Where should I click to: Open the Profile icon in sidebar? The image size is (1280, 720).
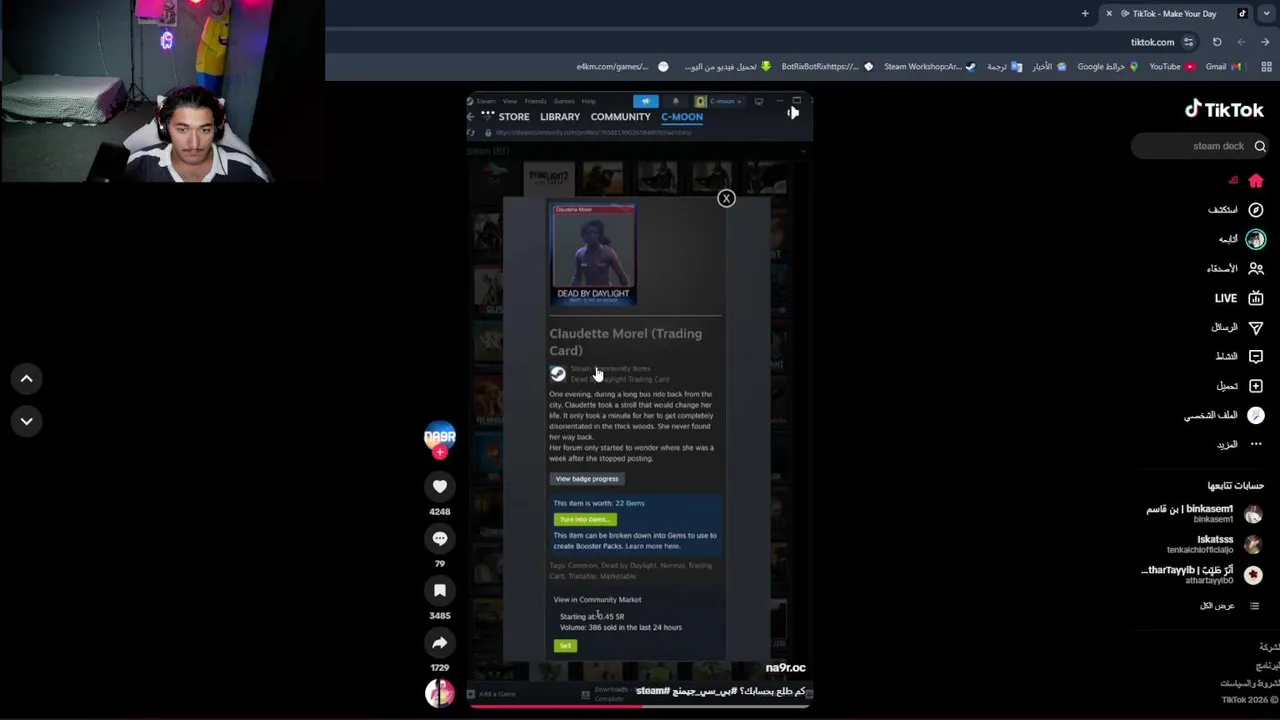coord(1256,415)
